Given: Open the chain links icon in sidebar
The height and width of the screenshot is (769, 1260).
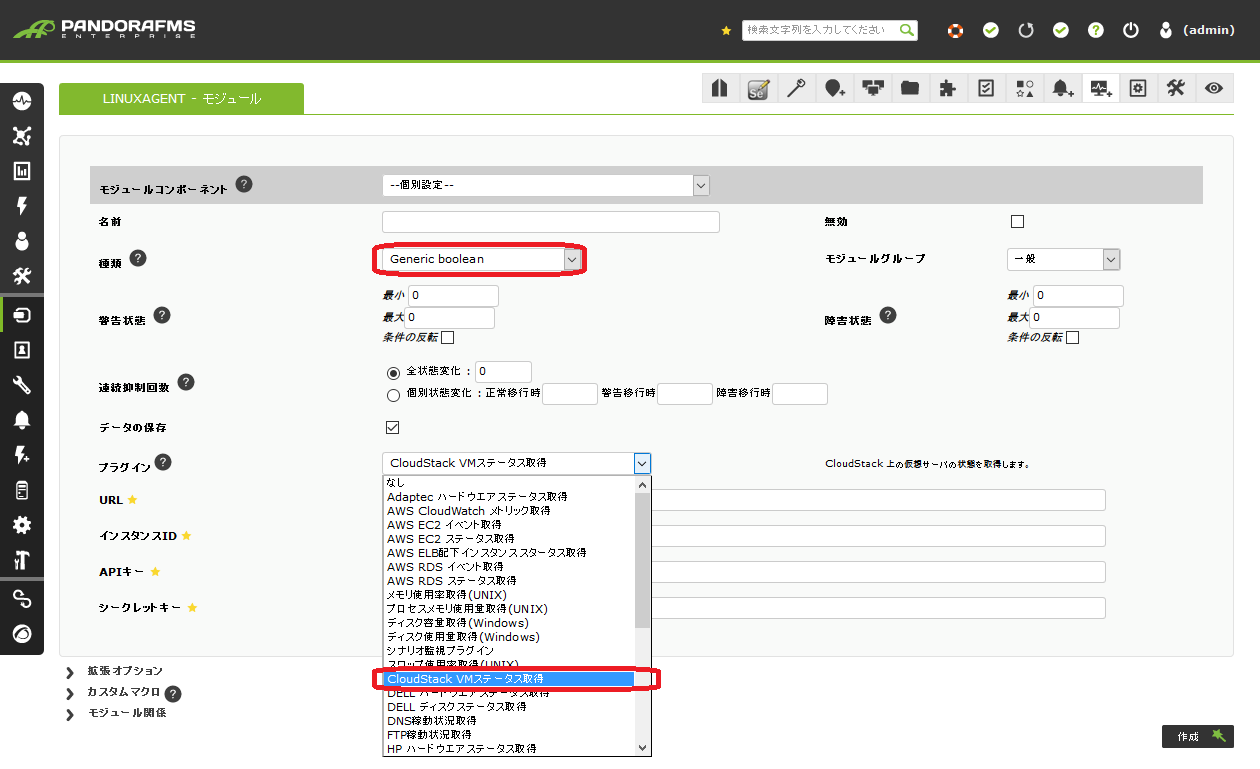Looking at the screenshot, I should click(22, 598).
